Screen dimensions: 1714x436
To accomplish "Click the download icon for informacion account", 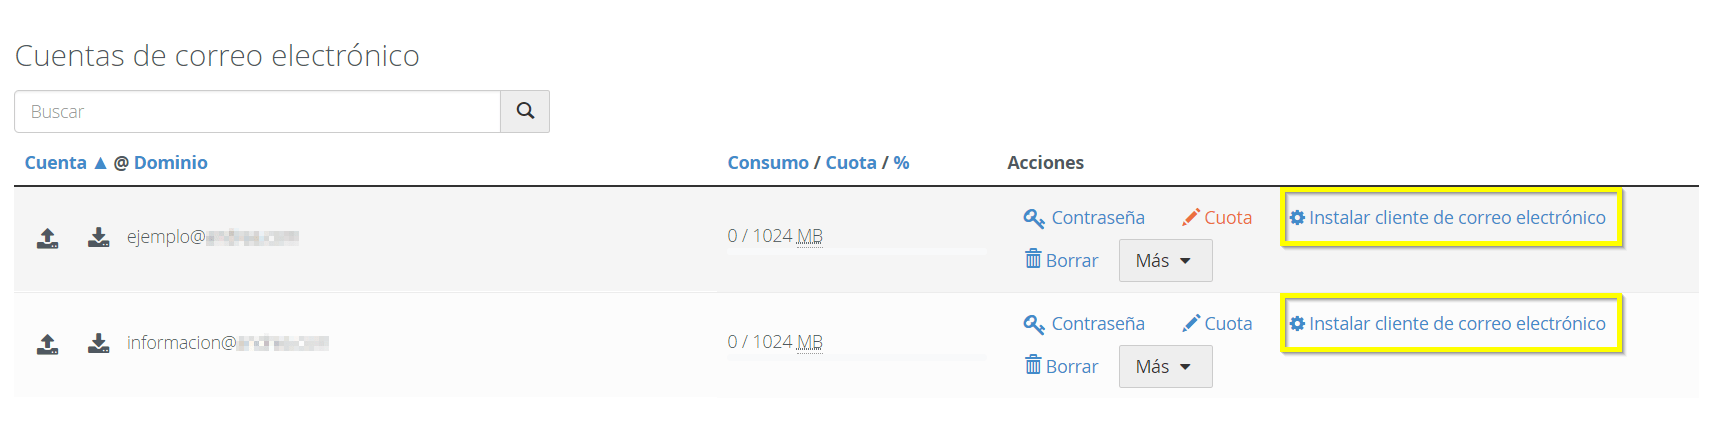I will tap(98, 343).
